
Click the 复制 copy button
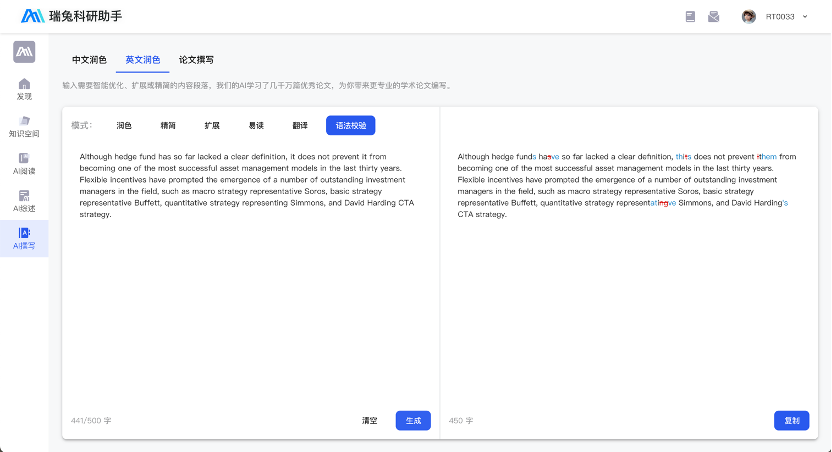coord(791,420)
